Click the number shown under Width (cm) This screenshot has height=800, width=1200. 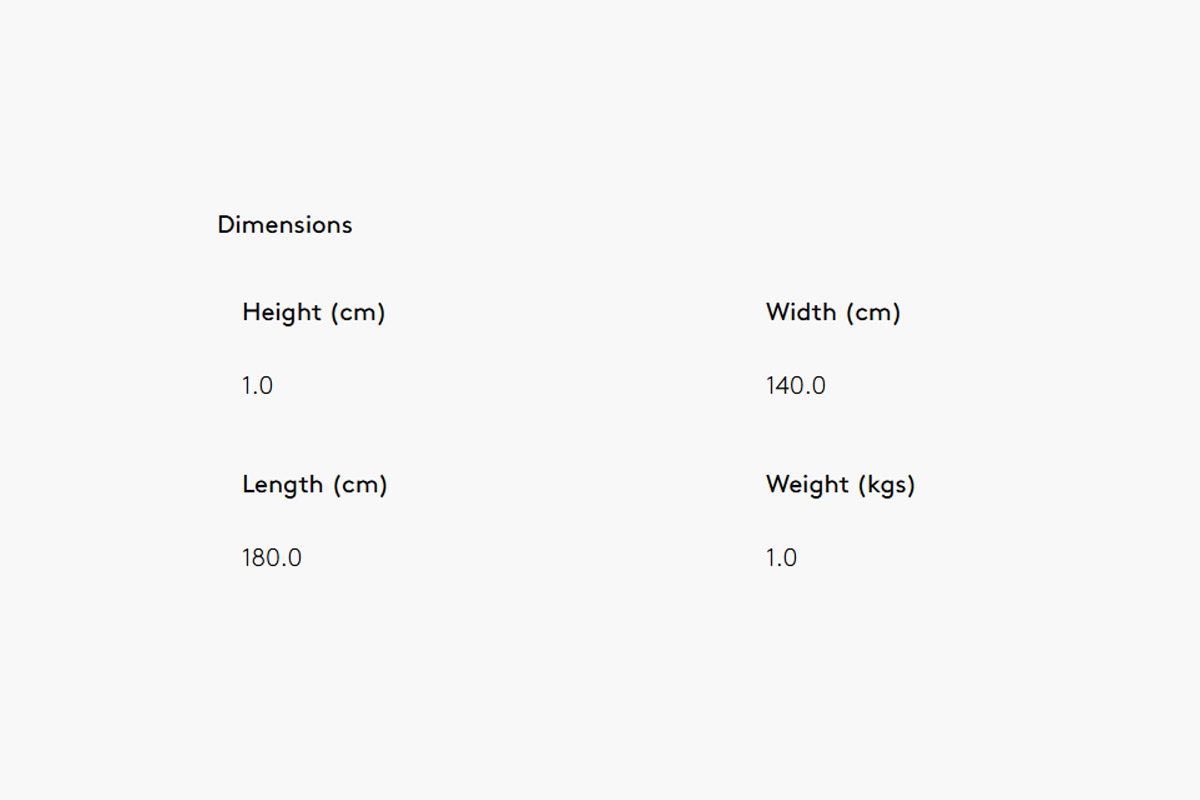796,386
